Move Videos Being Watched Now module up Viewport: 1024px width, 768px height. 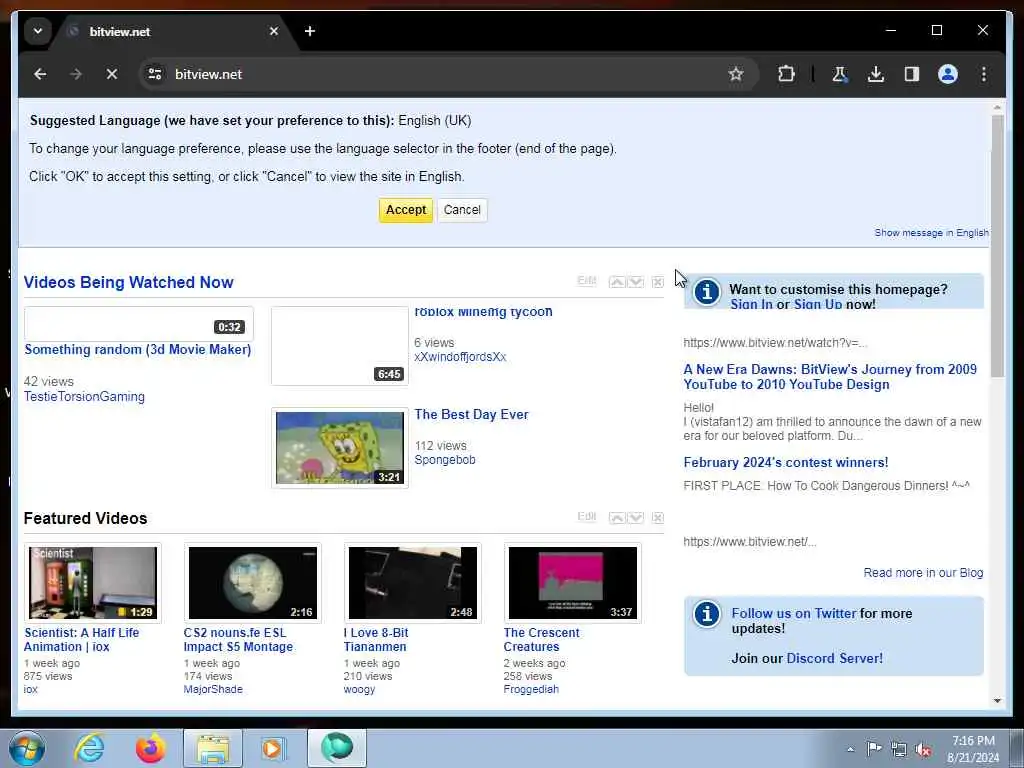point(616,282)
